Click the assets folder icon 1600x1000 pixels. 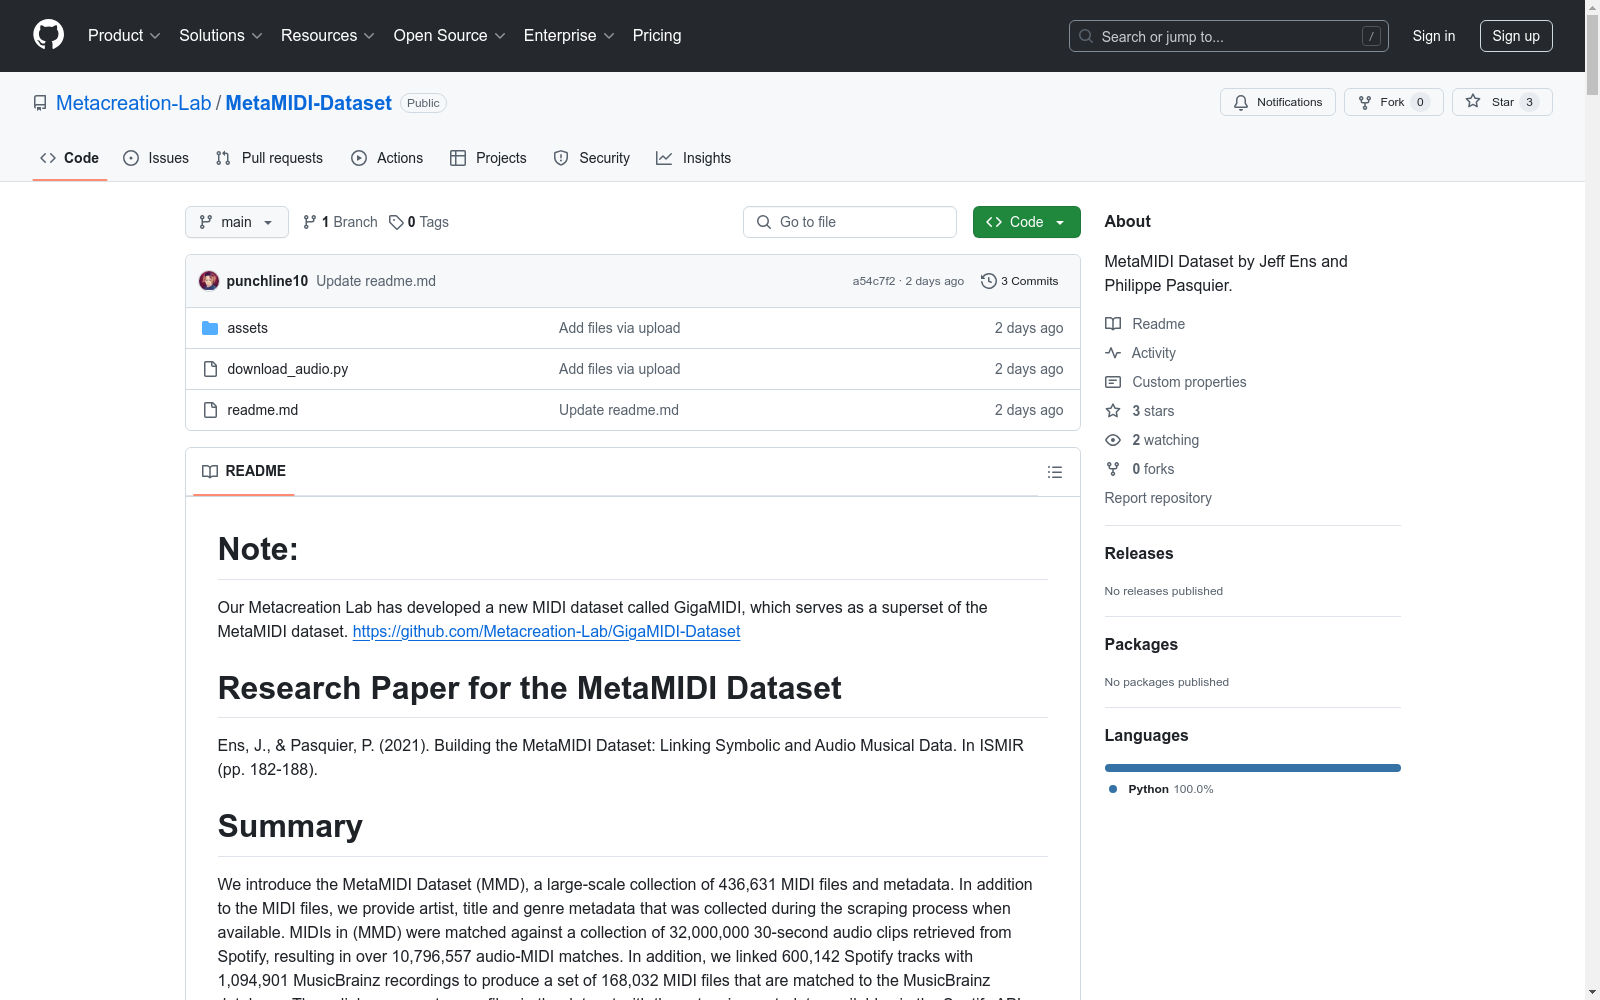click(210, 328)
